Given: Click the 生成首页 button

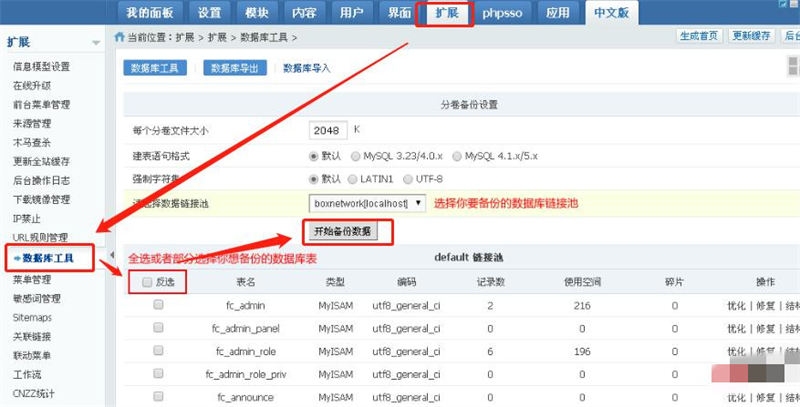Looking at the screenshot, I should (x=699, y=36).
